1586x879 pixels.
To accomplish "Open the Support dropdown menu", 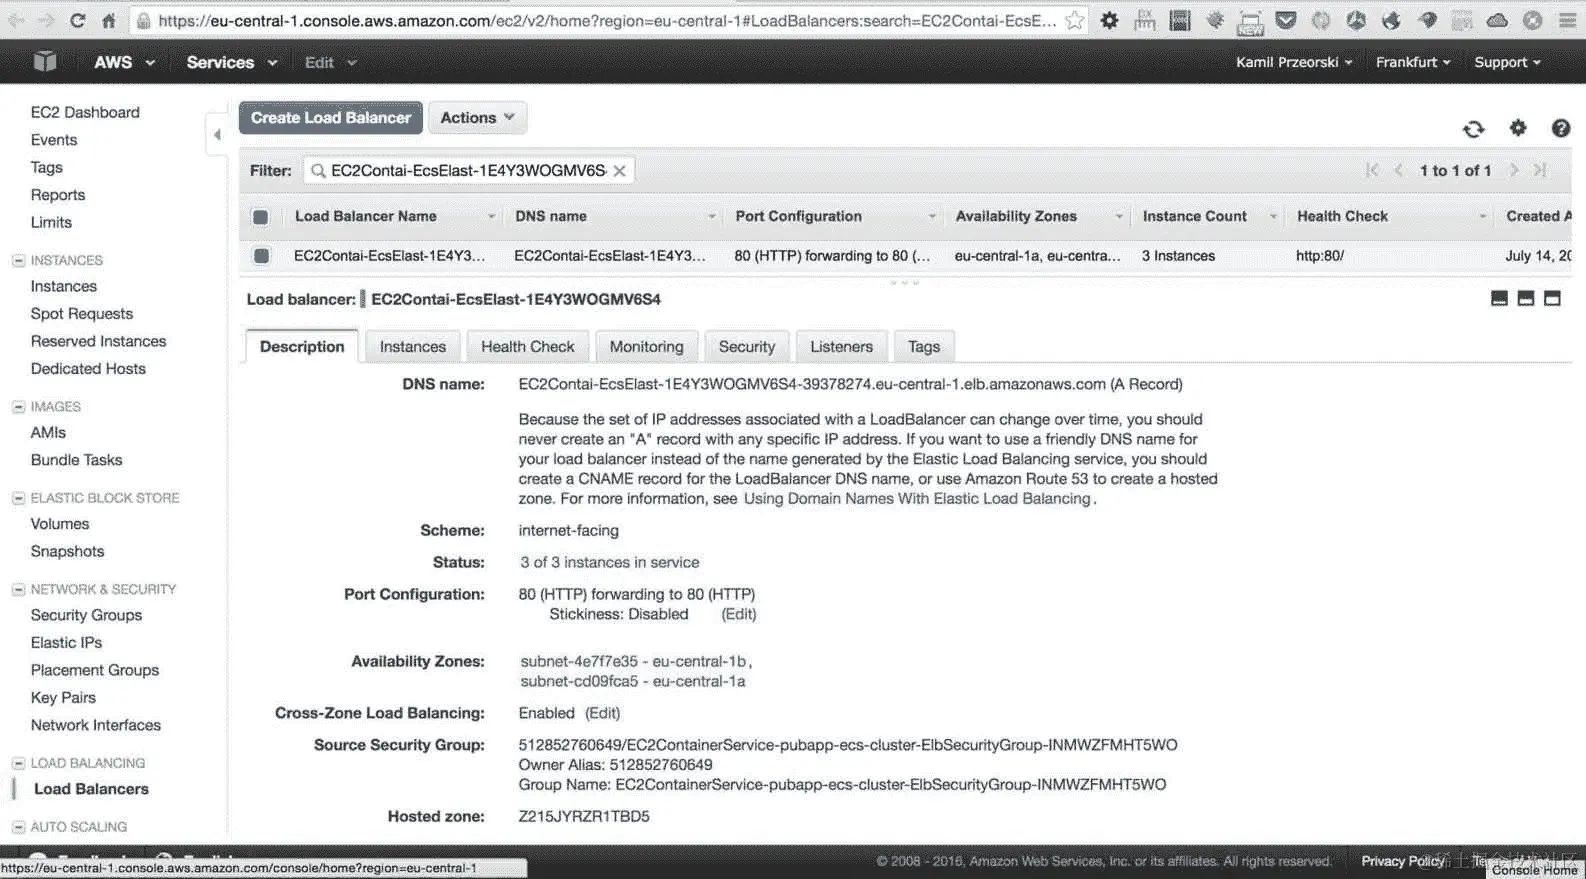I will 1507,62.
